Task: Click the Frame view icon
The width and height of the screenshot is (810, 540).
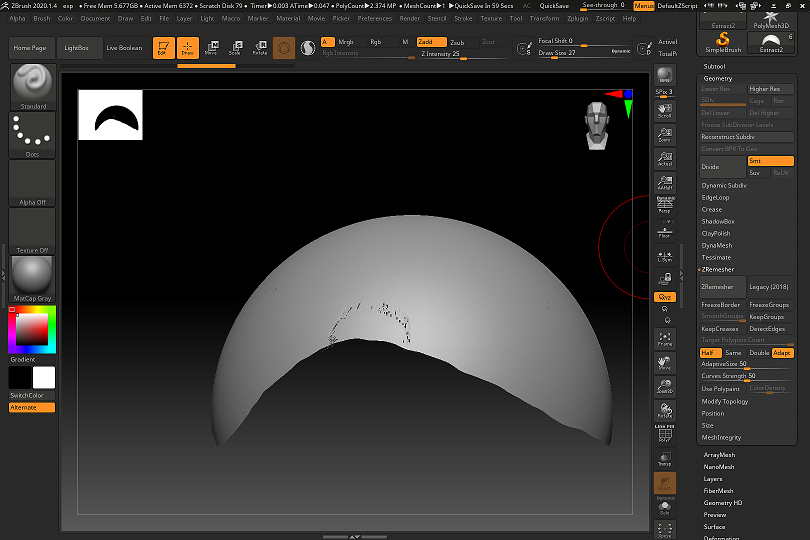Action: coord(664,339)
